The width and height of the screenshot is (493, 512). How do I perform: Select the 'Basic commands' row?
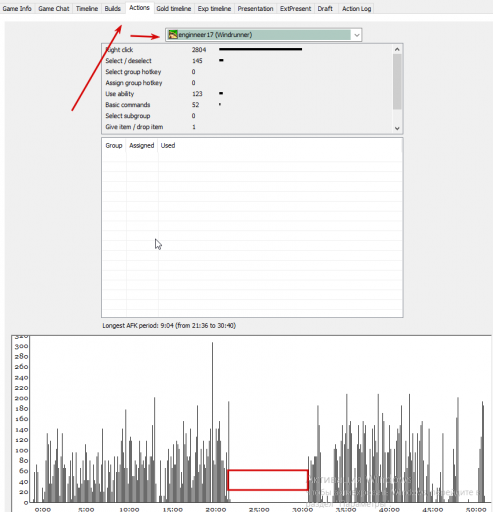point(247,105)
